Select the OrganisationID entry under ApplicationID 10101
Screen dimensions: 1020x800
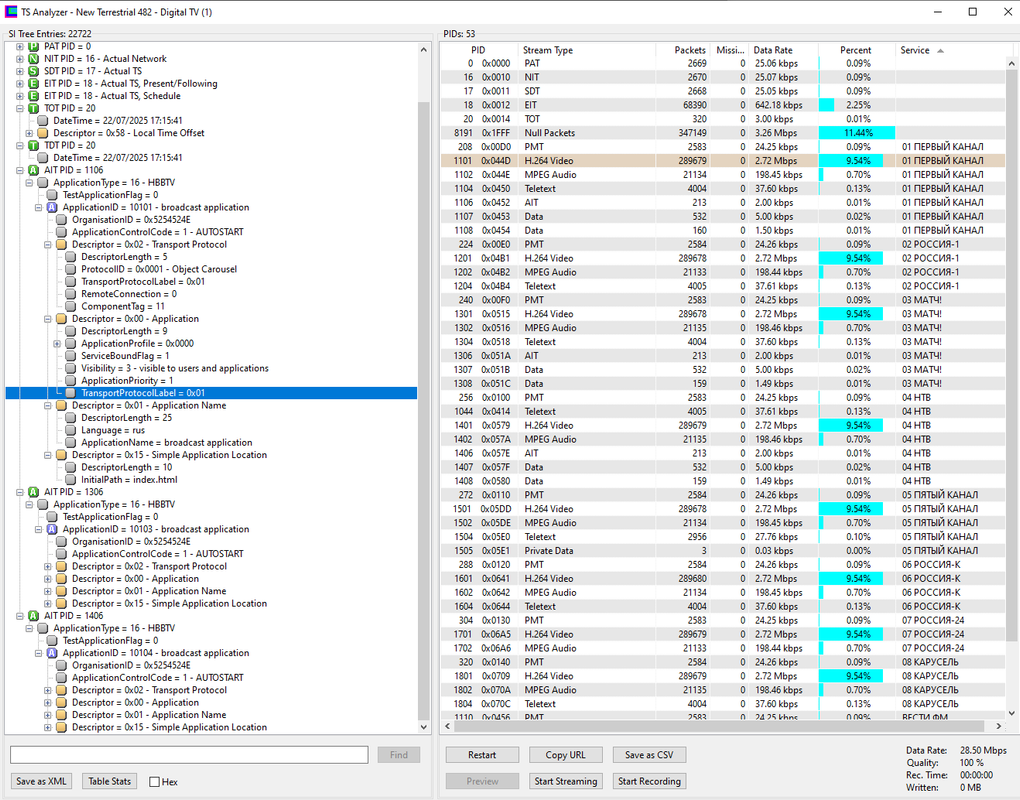click(x=131, y=220)
